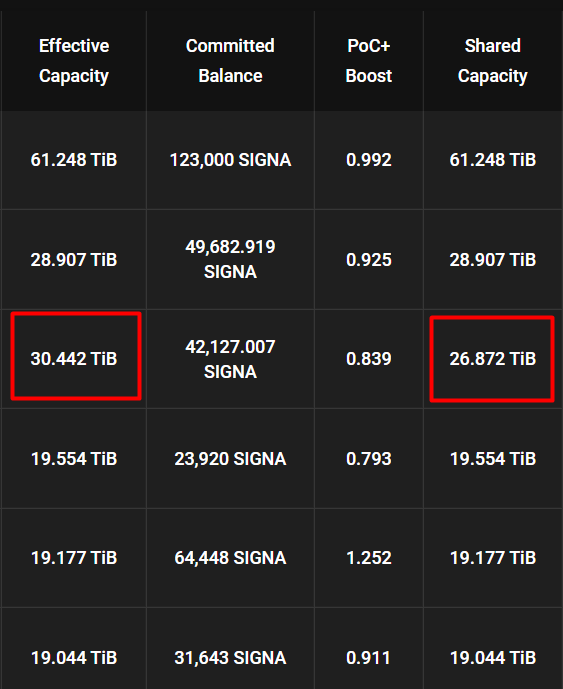Select the 42,127.007 SIGNA balance cell

pos(230,359)
